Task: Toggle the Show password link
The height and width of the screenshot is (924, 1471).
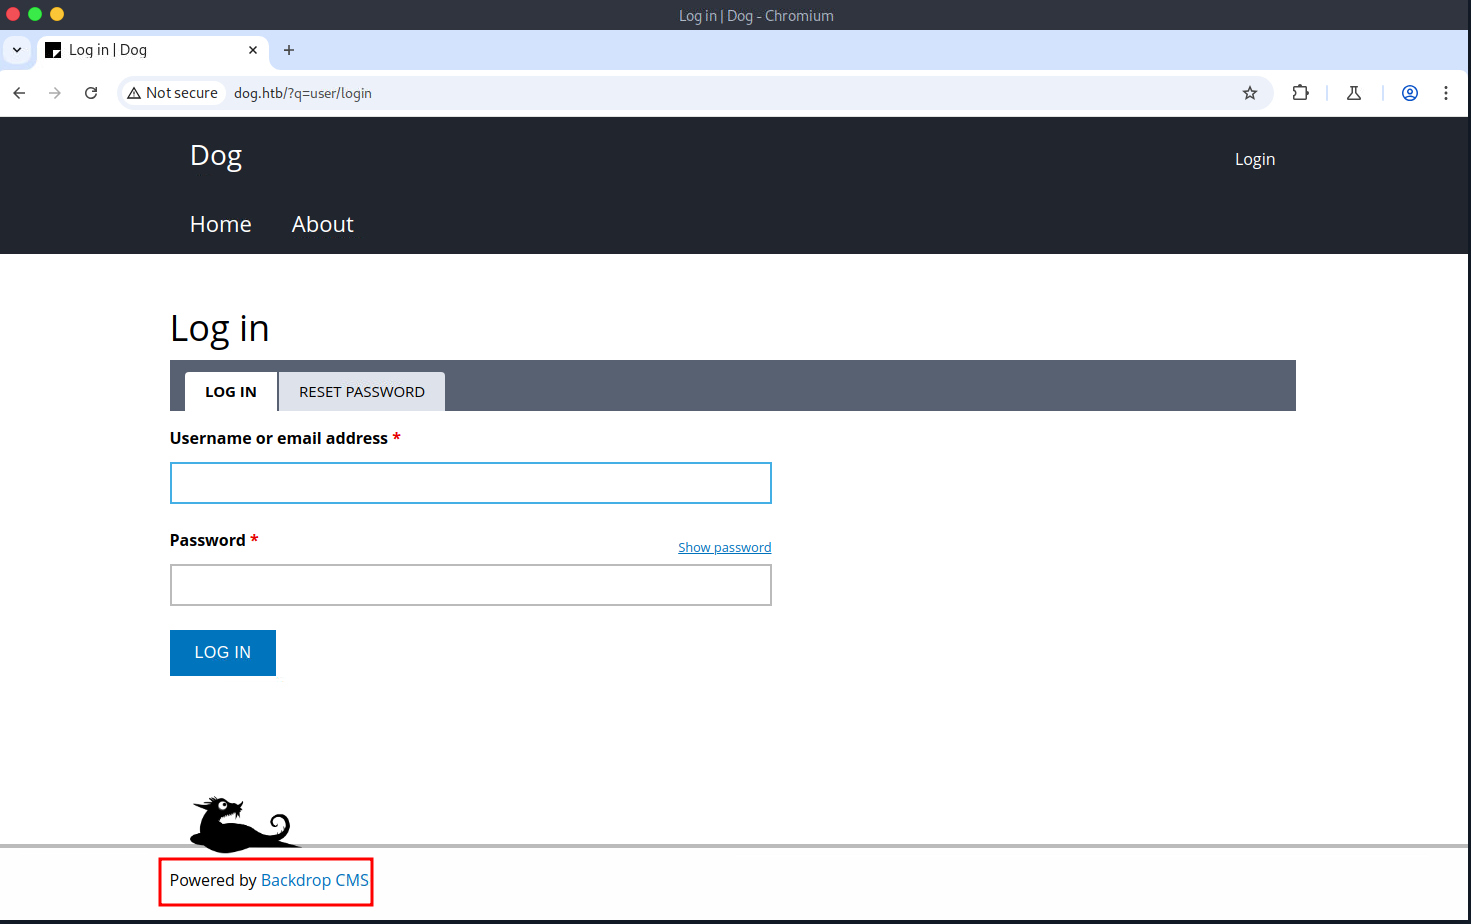Action: 725,547
